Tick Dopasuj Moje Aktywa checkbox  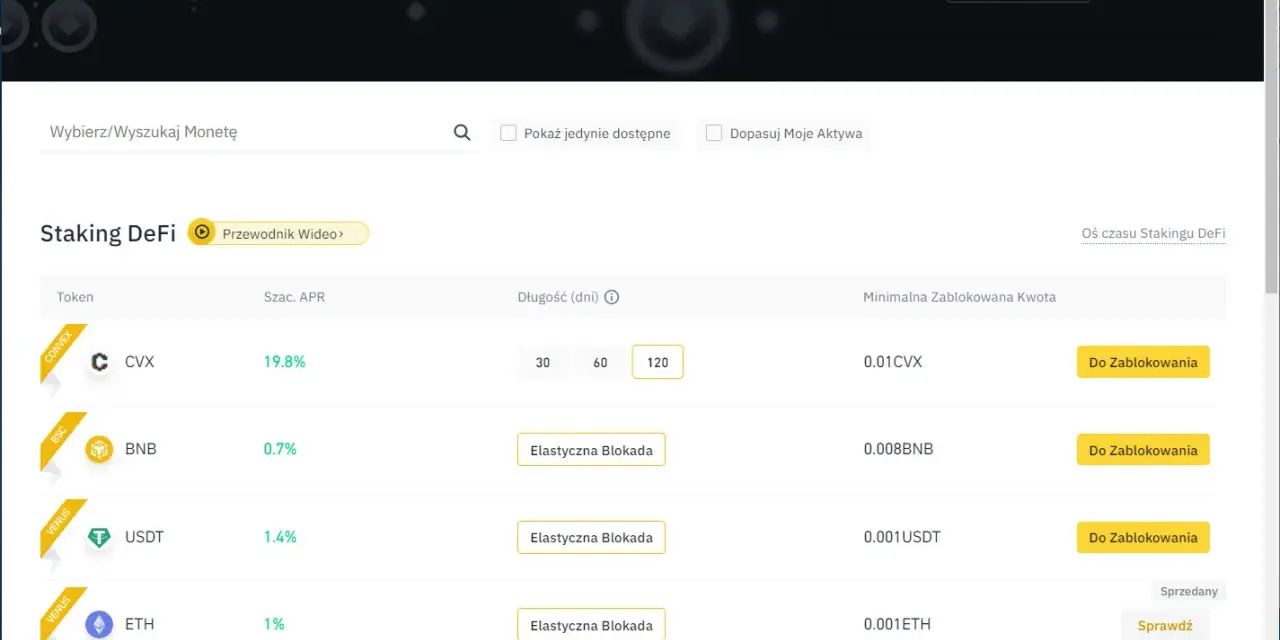714,133
